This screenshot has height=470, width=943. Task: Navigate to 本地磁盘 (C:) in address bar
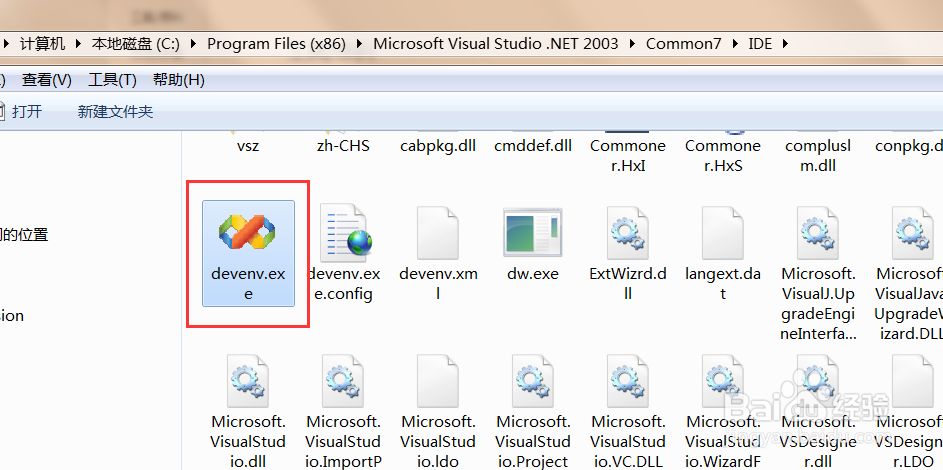pyautogui.click(x=135, y=44)
